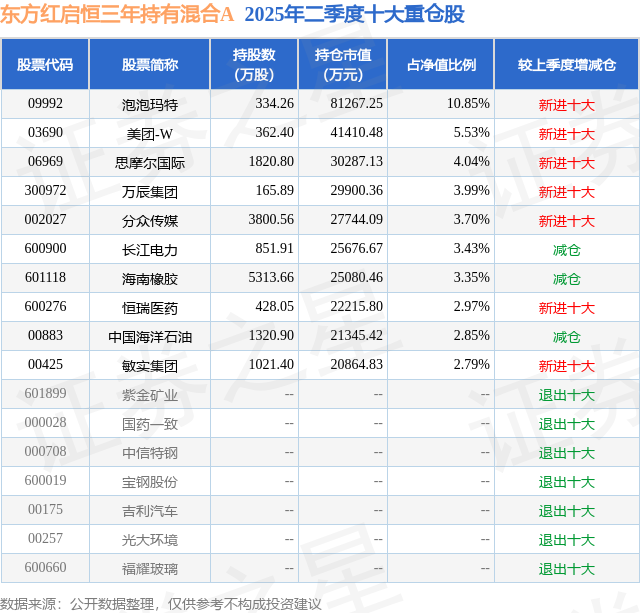Select stock code 00425
The width and height of the screenshot is (640, 613).
click(45, 364)
